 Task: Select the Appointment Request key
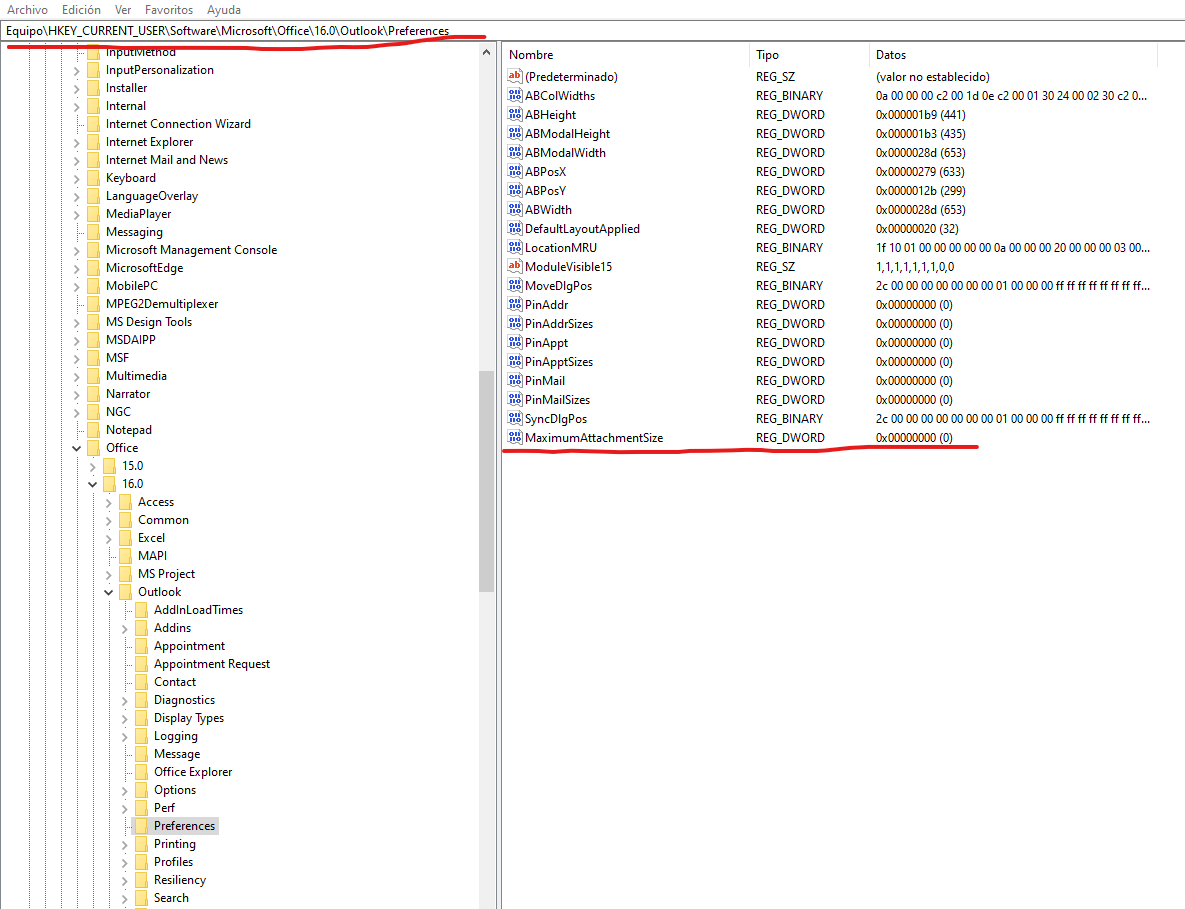point(212,663)
